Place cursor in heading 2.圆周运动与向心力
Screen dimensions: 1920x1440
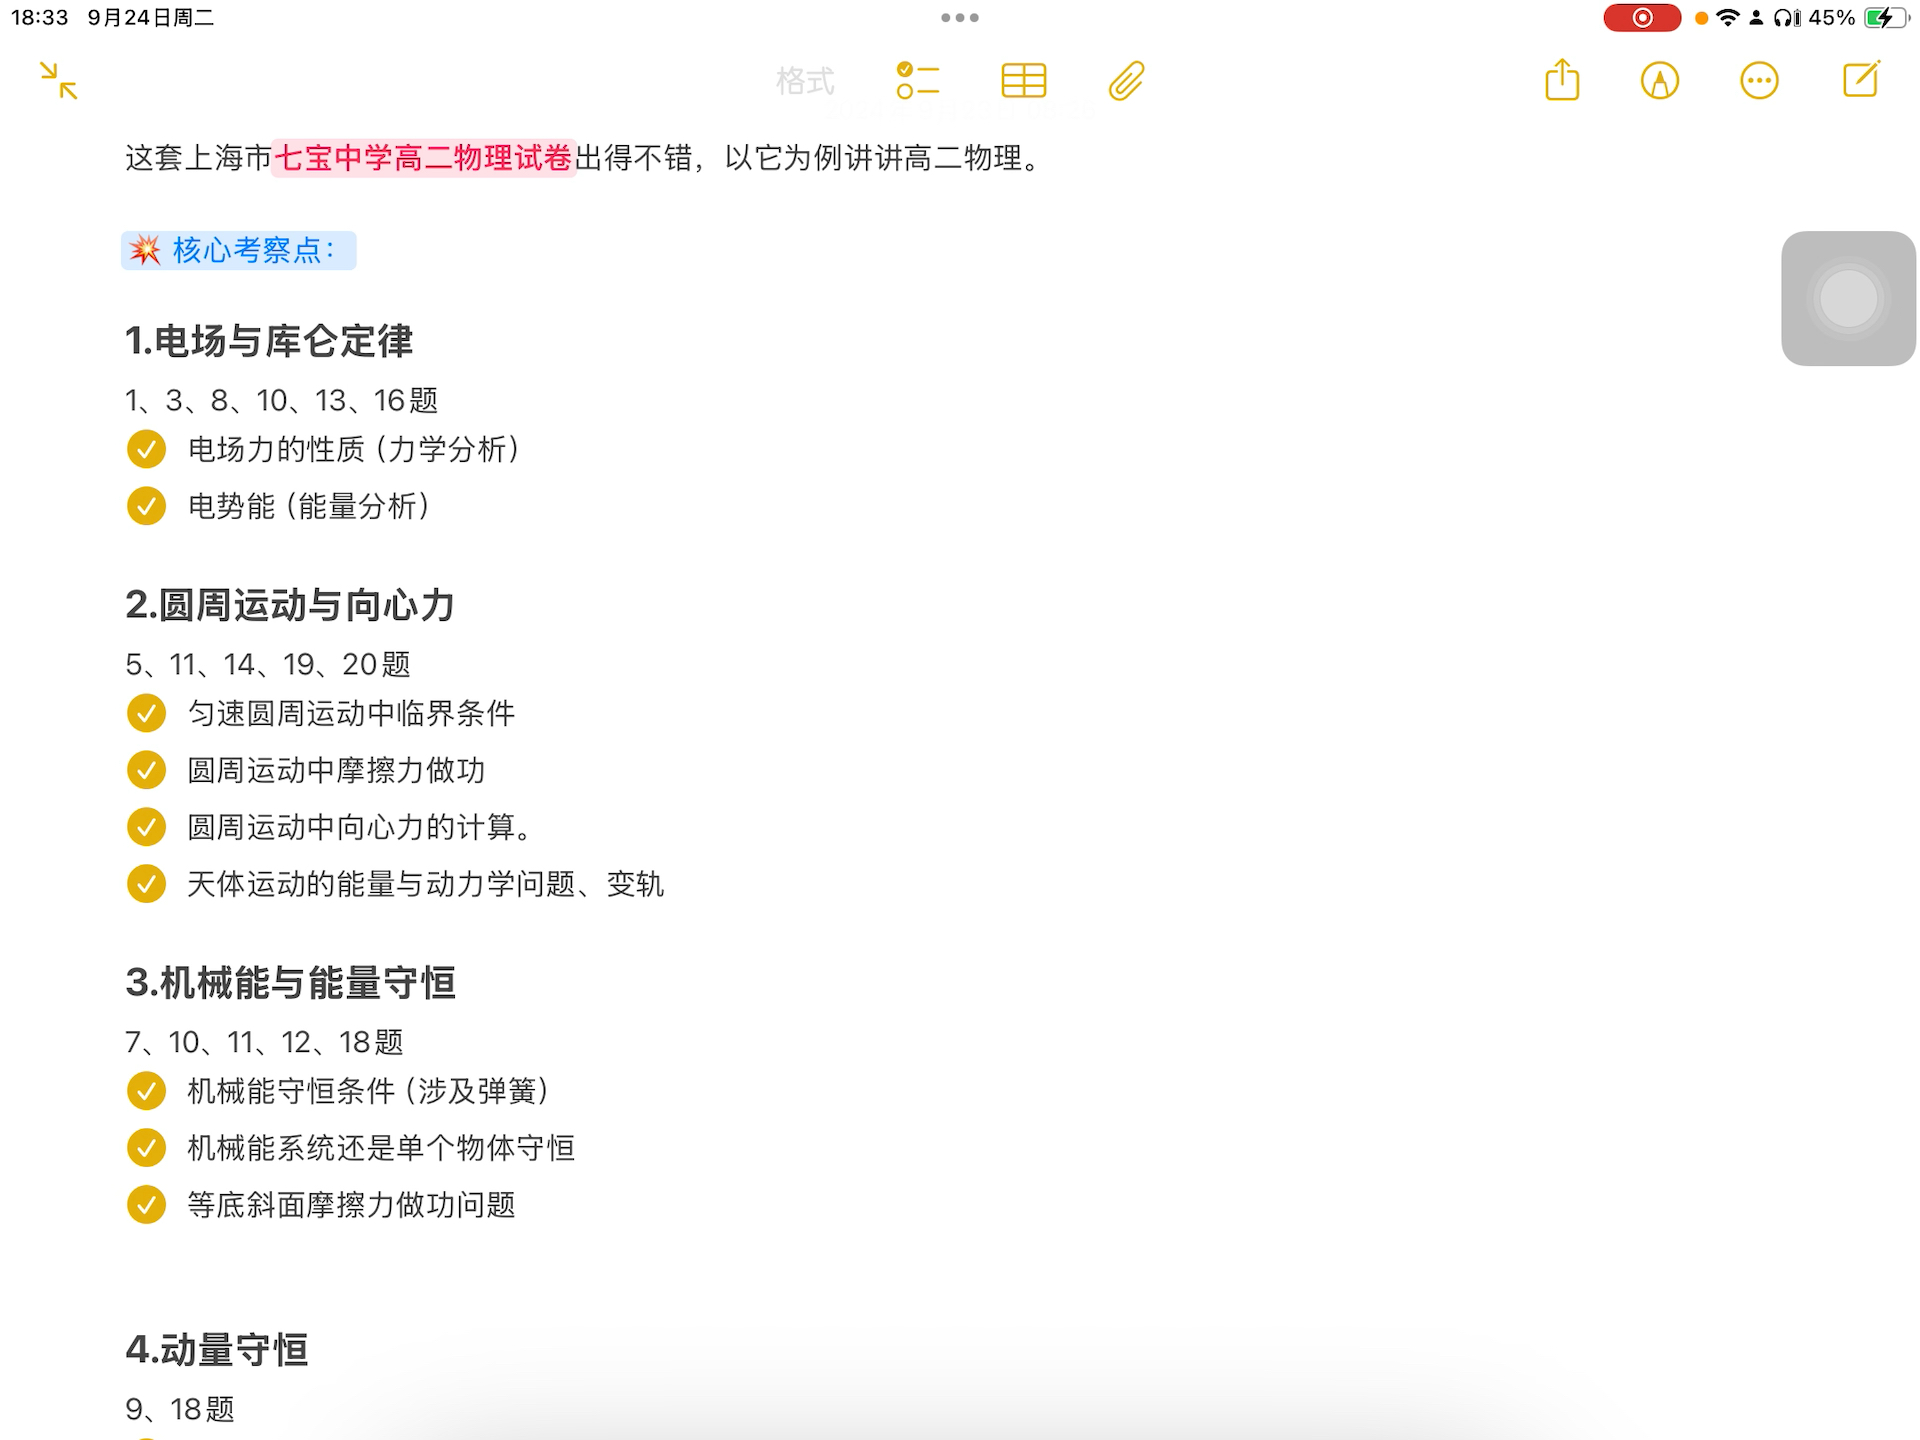click(290, 605)
